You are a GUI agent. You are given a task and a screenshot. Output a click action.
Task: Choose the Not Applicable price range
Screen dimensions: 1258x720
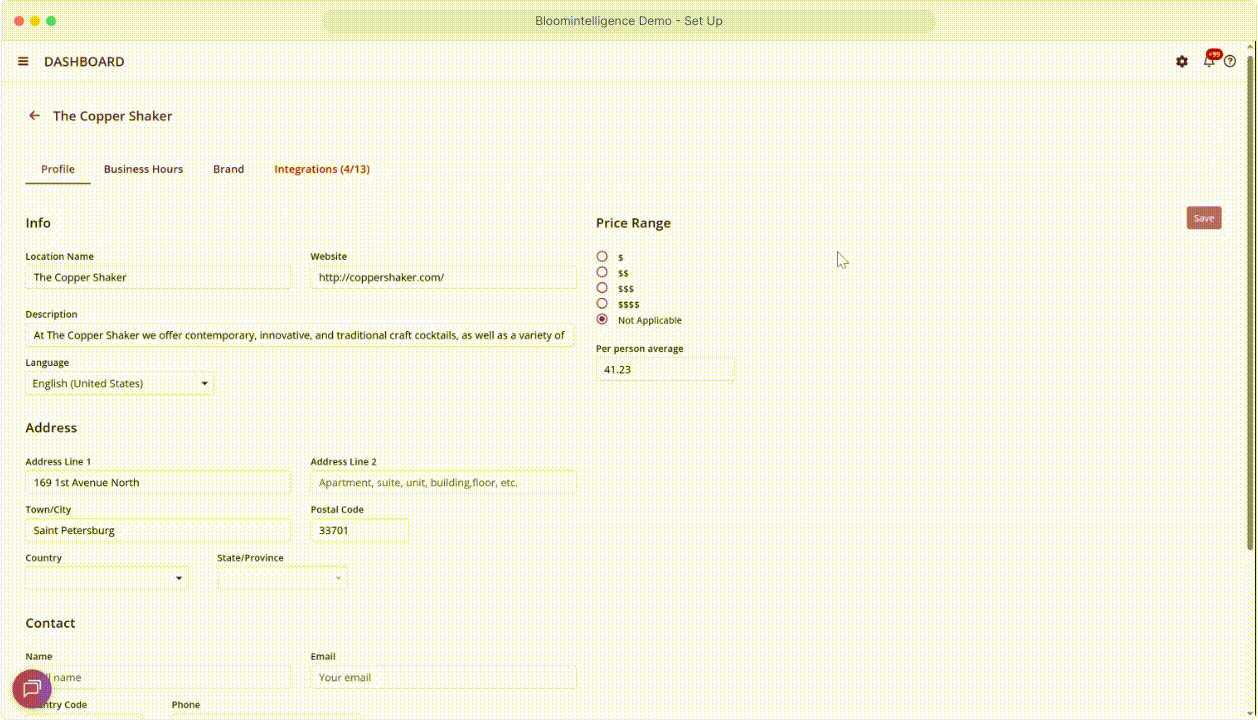click(602, 320)
